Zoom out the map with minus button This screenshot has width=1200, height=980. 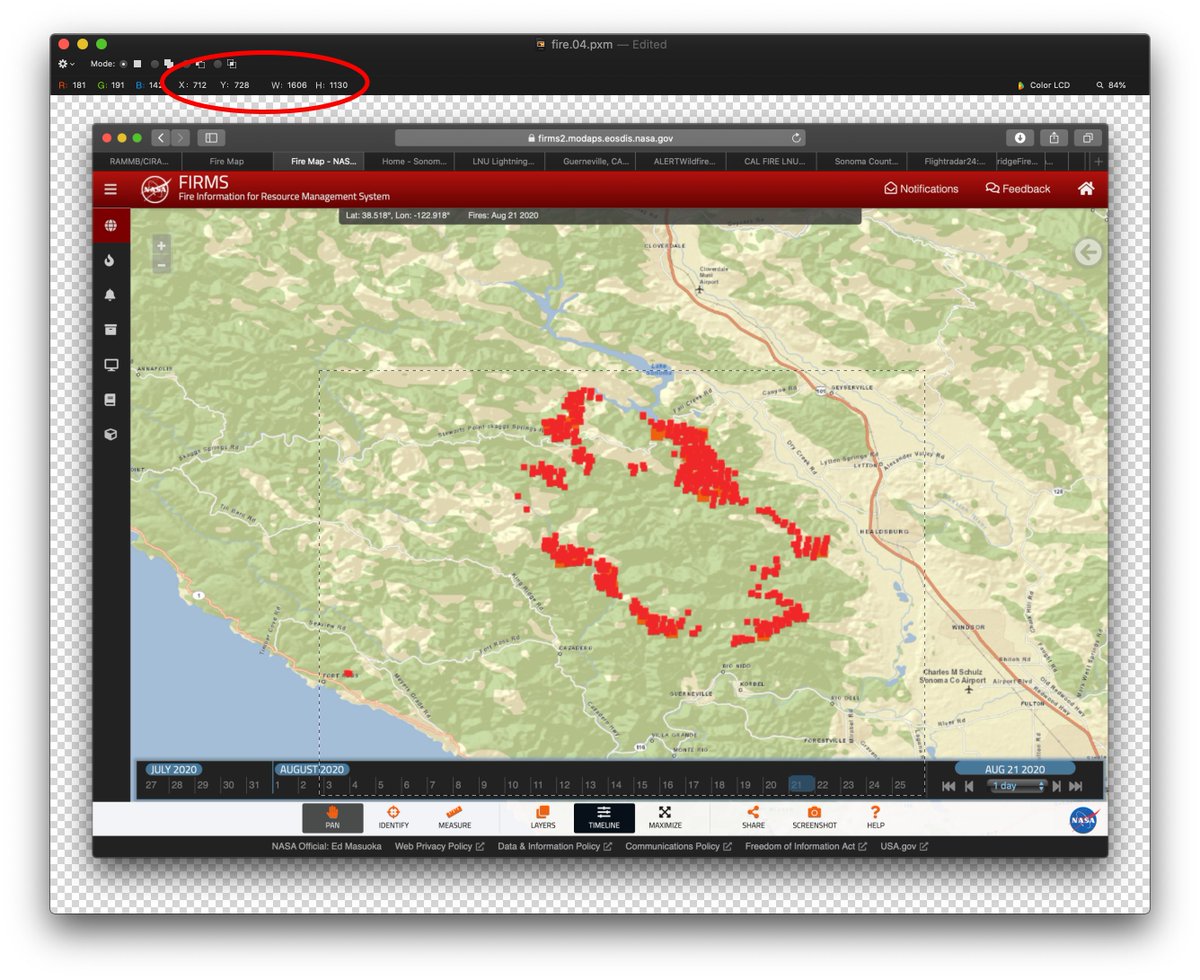[x=161, y=265]
